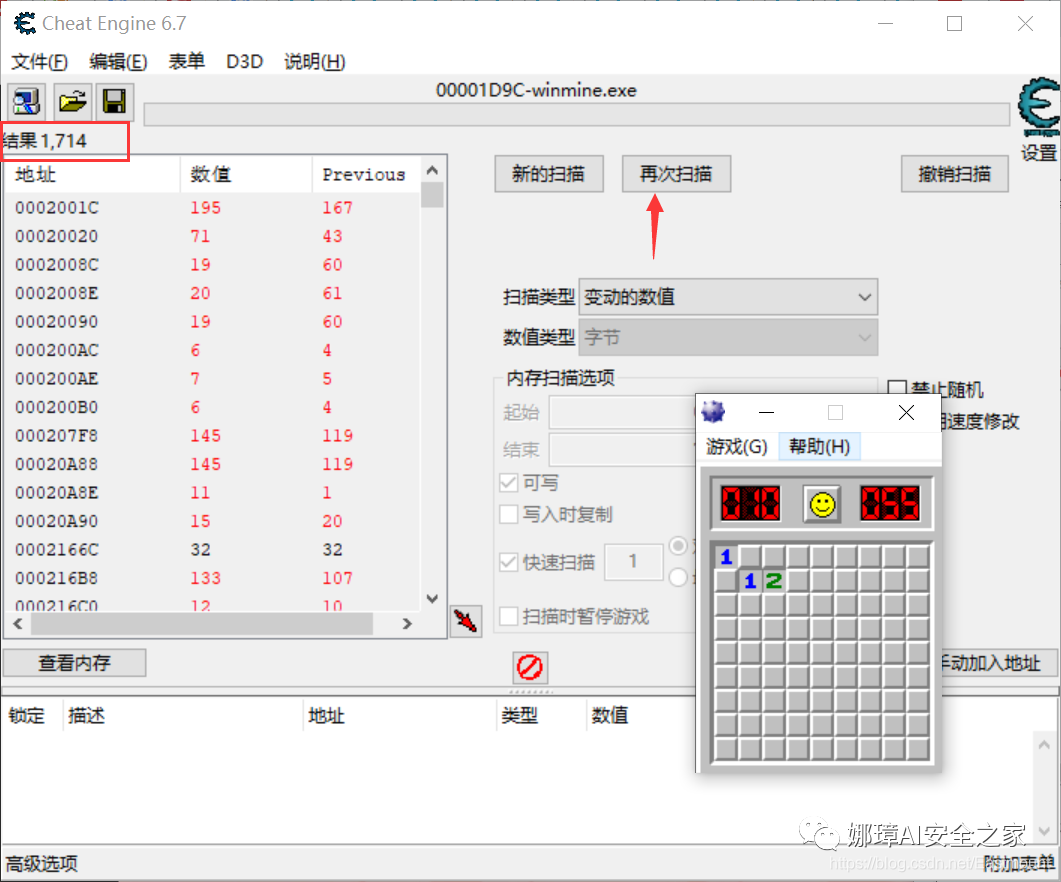Open the 文件(F) menu

pyautogui.click(x=39, y=62)
